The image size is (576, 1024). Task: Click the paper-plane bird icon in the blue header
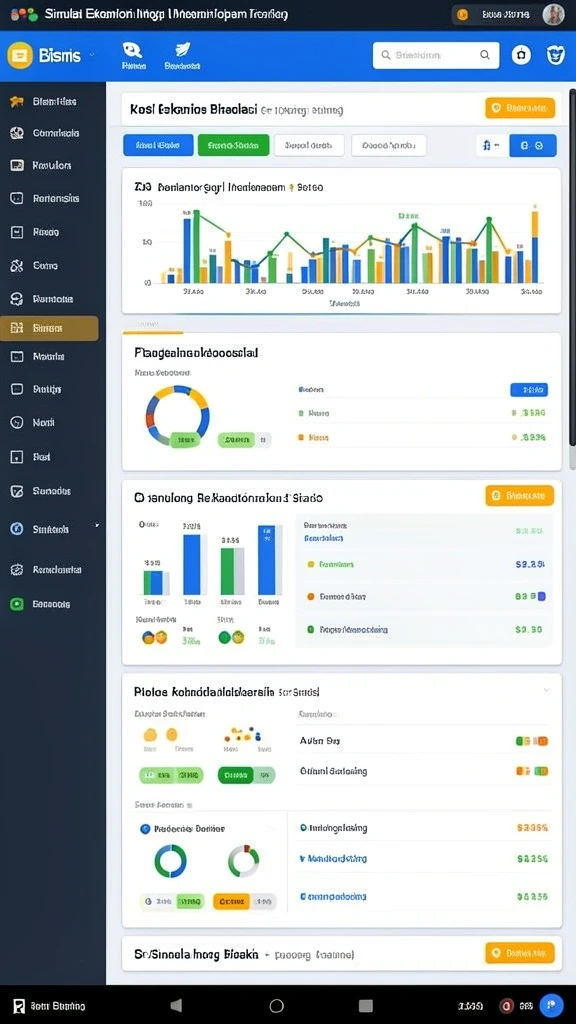tap(182, 50)
